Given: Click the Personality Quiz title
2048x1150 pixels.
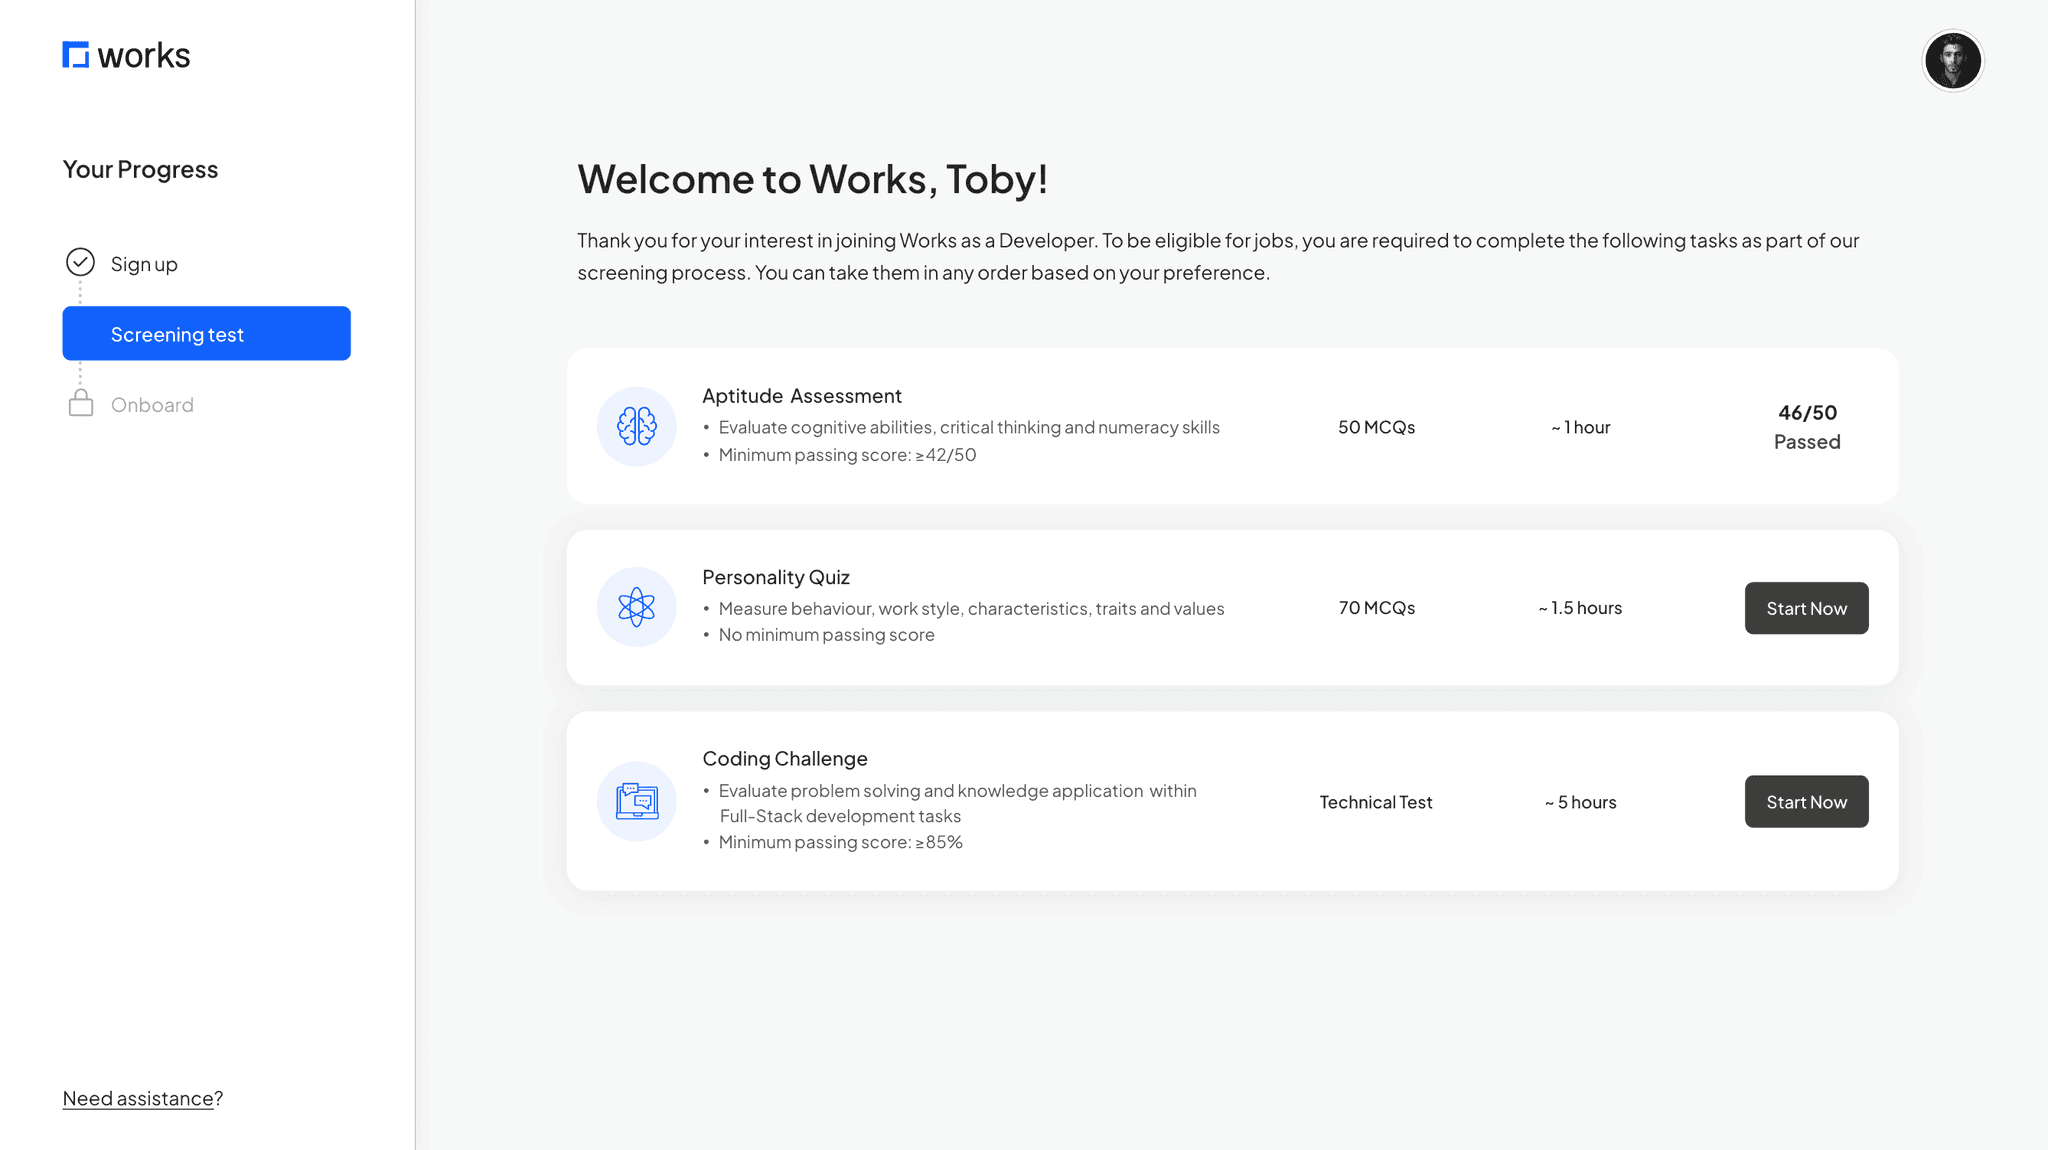Looking at the screenshot, I should (x=775, y=577).
